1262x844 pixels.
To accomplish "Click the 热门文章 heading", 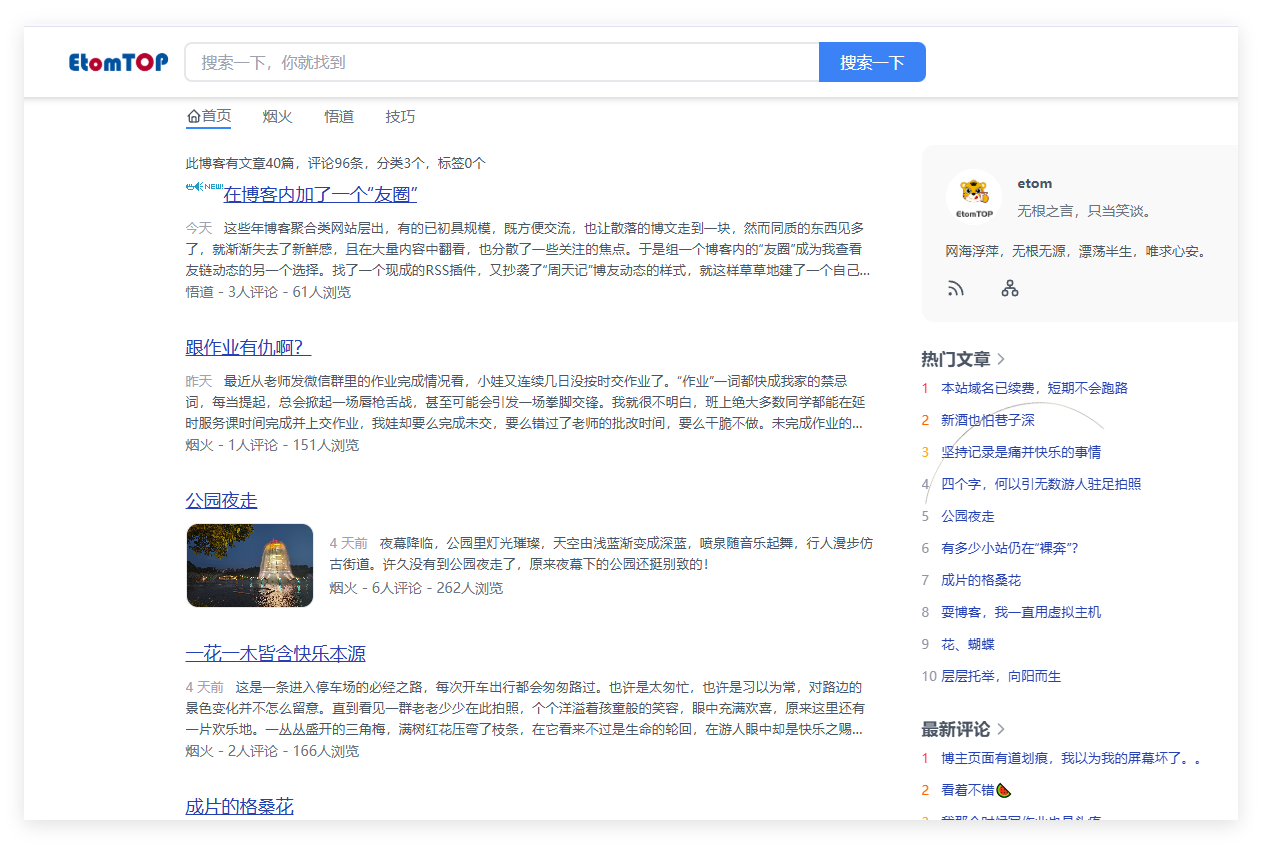I will (x=956, y=359).
